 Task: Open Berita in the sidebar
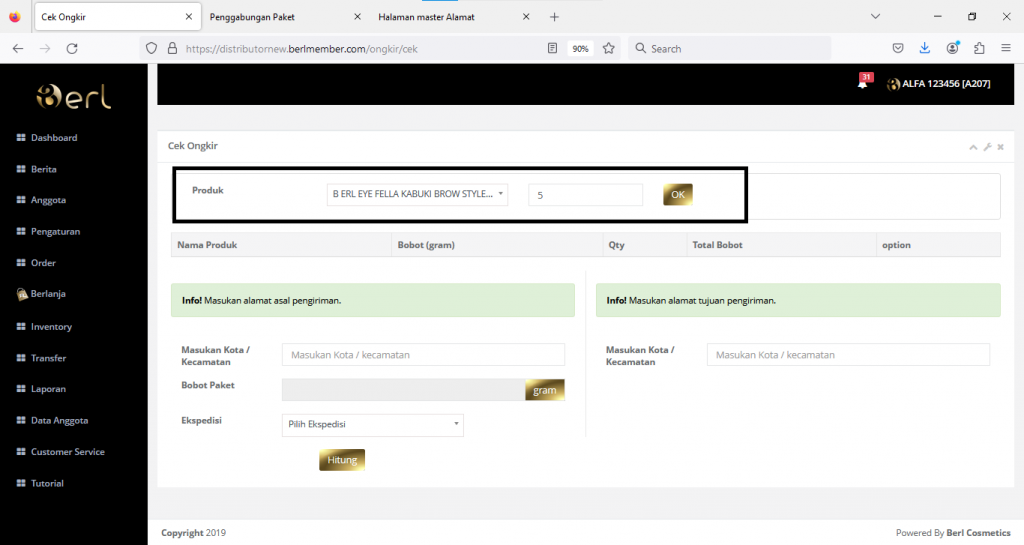(x=44, y=169)
